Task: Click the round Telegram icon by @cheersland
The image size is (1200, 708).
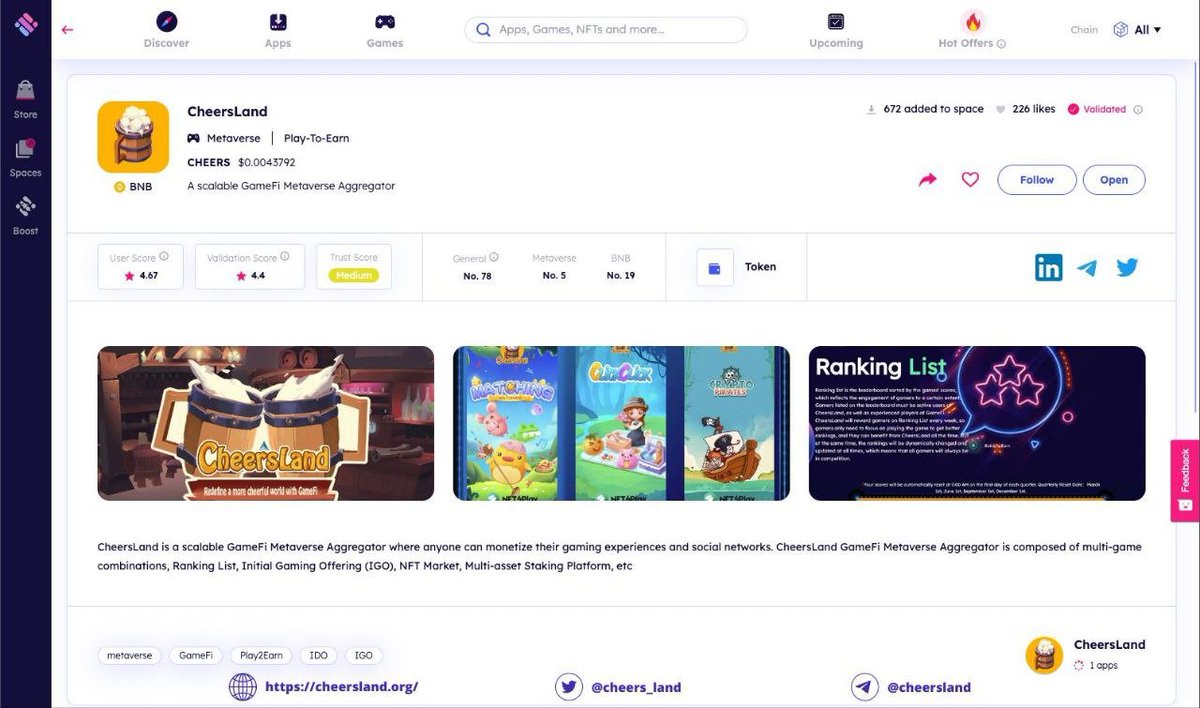Action: (x=864, y=687)
